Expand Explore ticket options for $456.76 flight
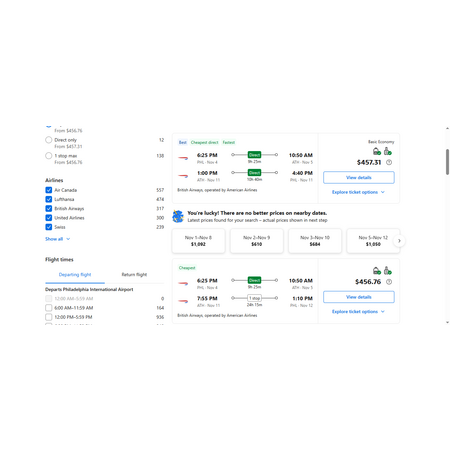 pos(358,312)
